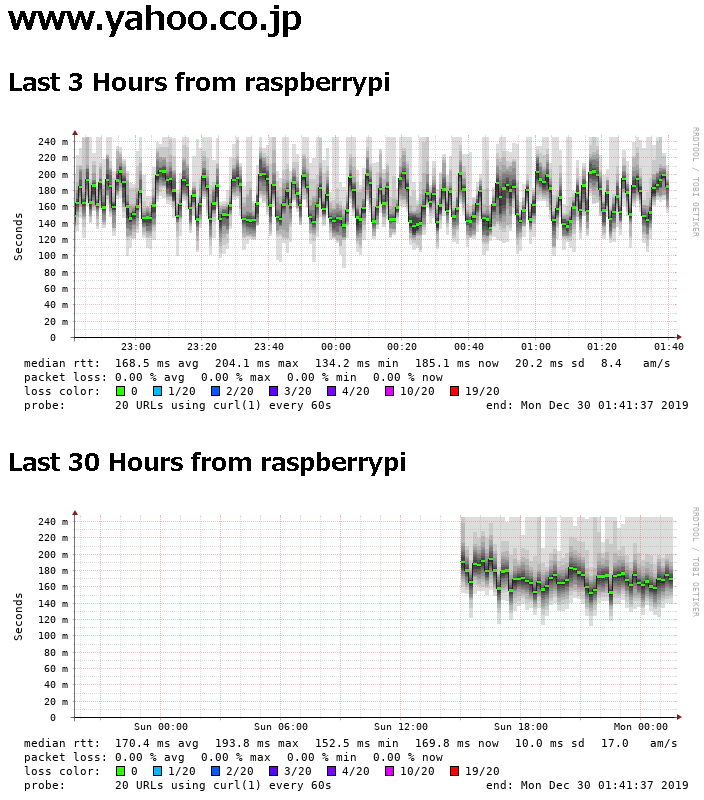The width and height of the screenshot is (704, 800).
Task: Click the 134.2 ms min value
Action: 356,363
